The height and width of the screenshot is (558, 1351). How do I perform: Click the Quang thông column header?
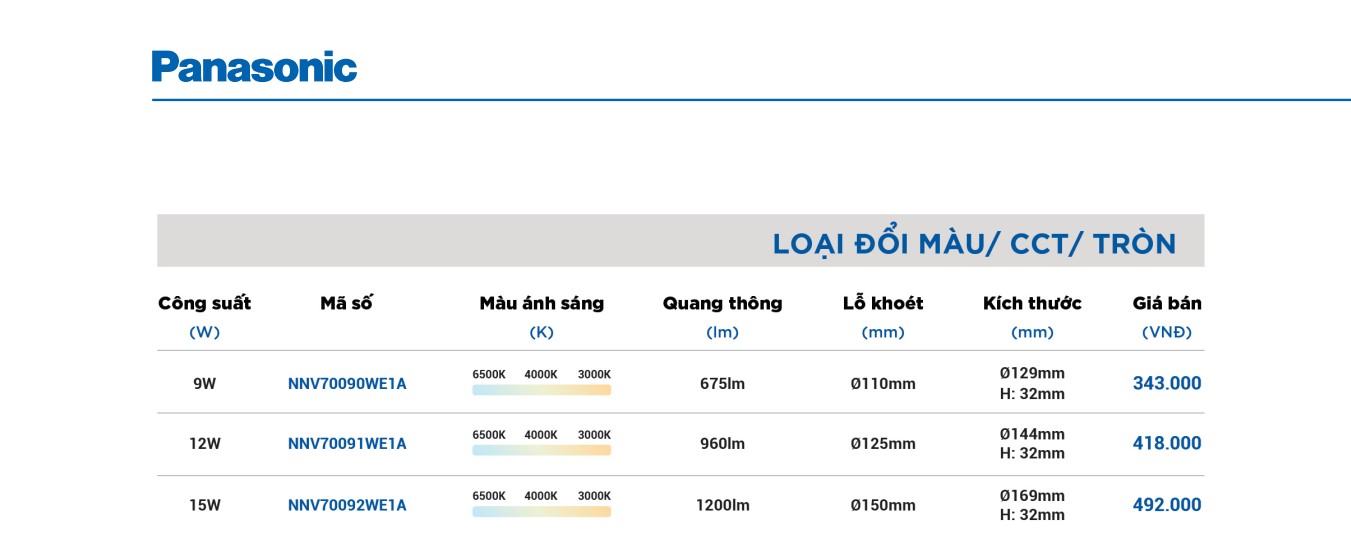point(722,303)
